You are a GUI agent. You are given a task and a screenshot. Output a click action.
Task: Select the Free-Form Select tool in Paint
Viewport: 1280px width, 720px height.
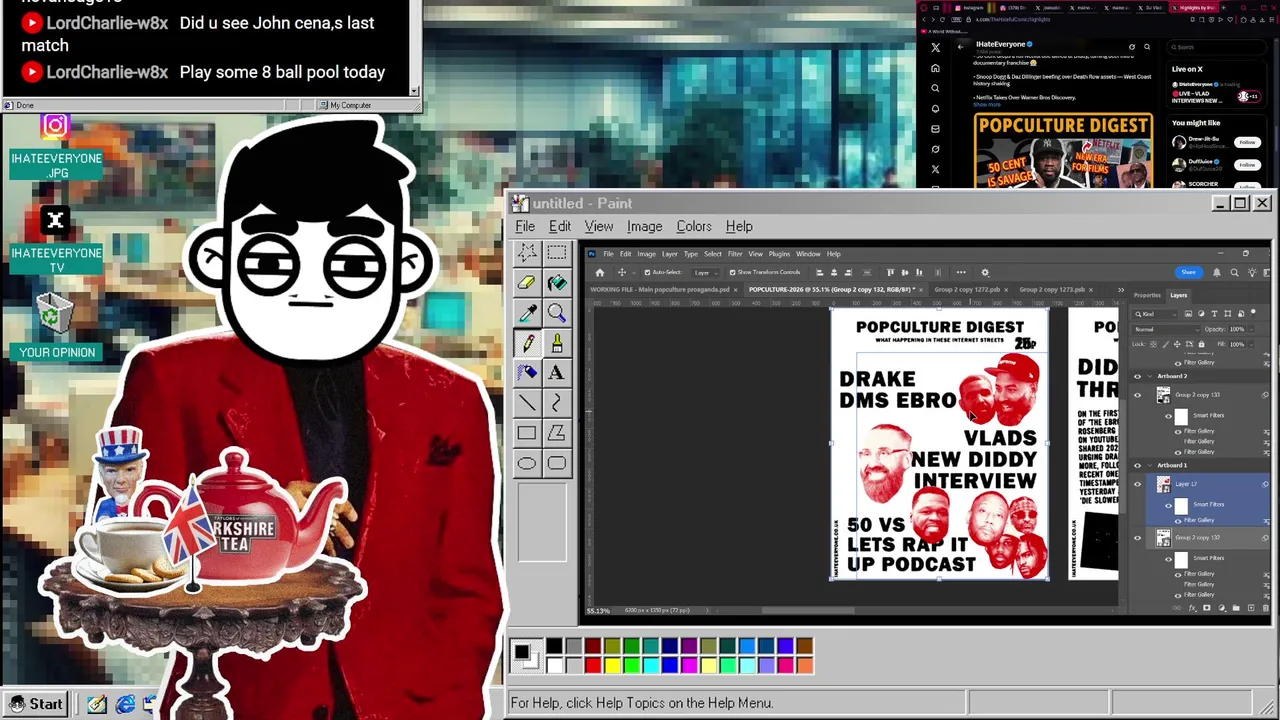point(527,253)
